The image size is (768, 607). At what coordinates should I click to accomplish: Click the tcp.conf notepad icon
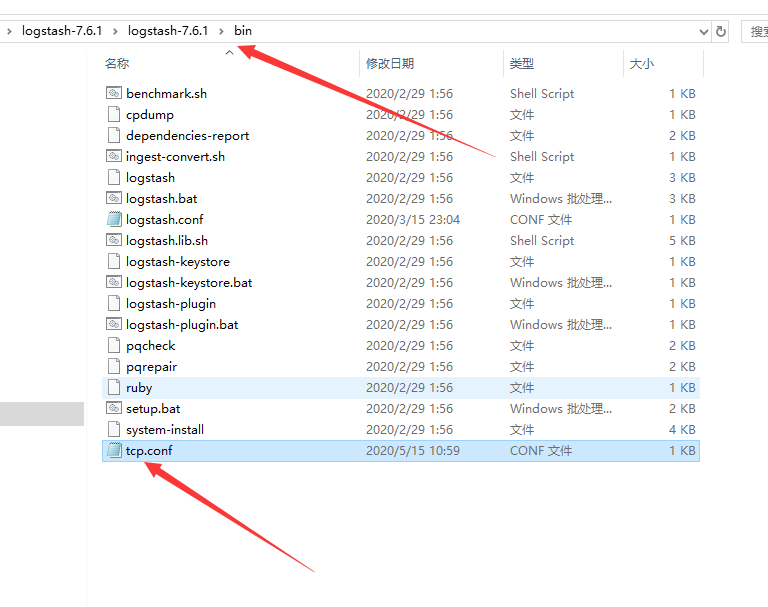click(114, 451)
